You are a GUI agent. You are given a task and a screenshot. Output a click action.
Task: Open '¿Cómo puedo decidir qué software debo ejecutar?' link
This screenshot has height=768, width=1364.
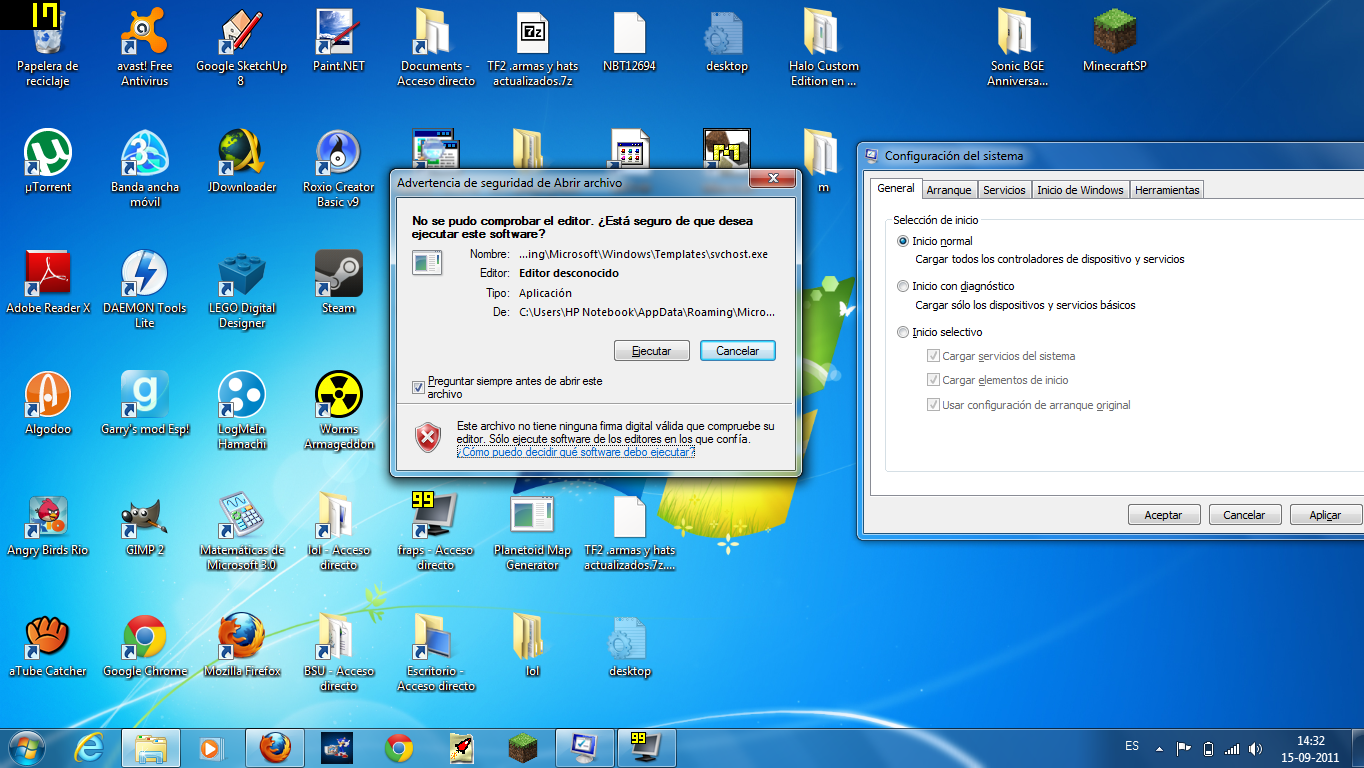(576, 452)
